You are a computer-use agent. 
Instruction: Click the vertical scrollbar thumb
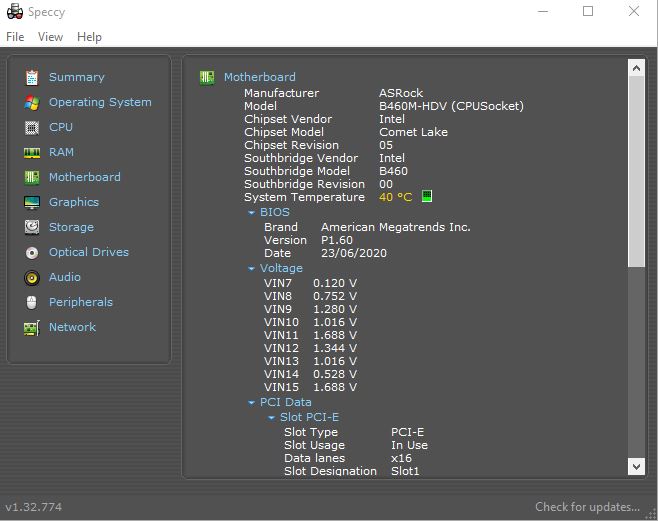[x=636, y=172]
